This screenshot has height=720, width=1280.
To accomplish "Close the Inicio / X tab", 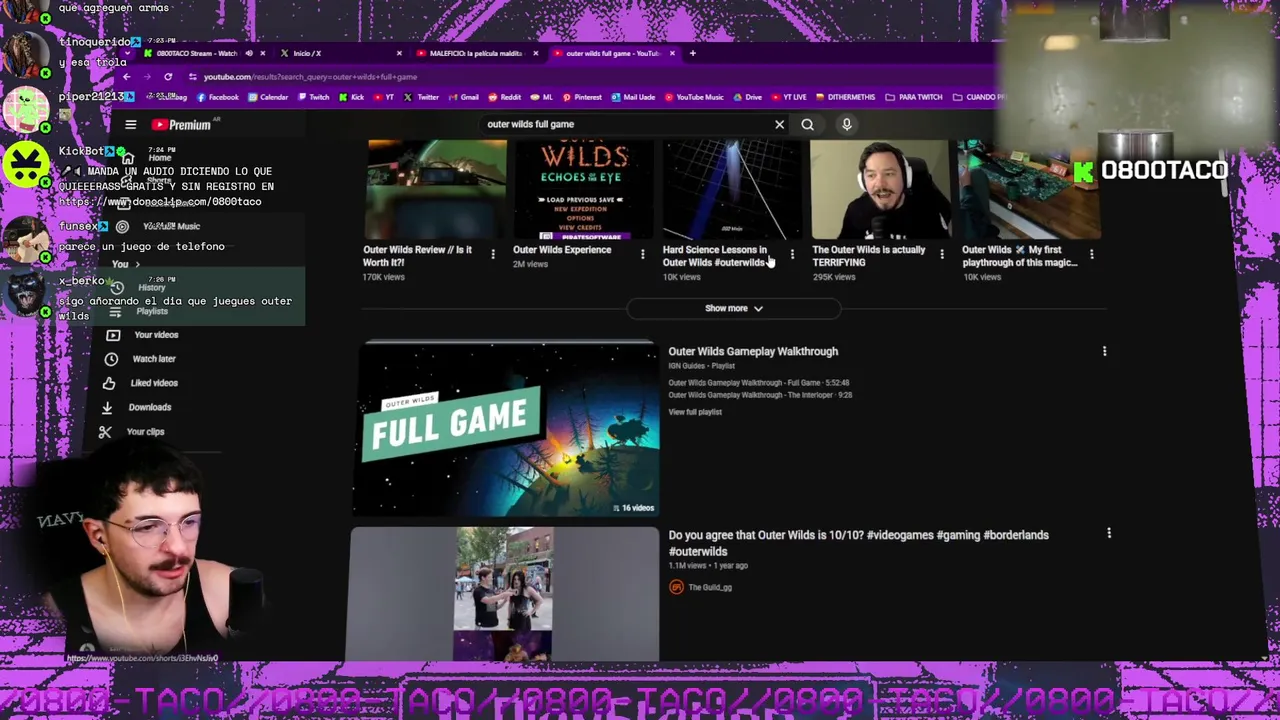I will [399, 53].
